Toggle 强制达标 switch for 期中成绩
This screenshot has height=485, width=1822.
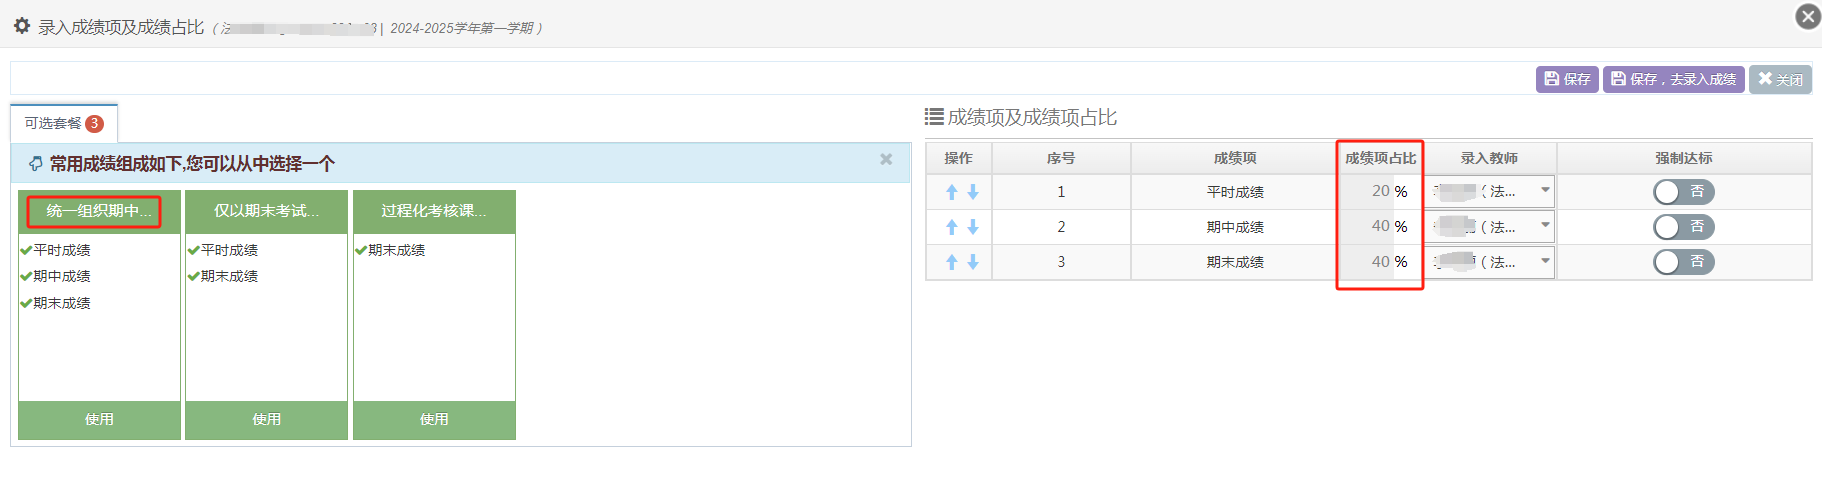coord(1684,227)
